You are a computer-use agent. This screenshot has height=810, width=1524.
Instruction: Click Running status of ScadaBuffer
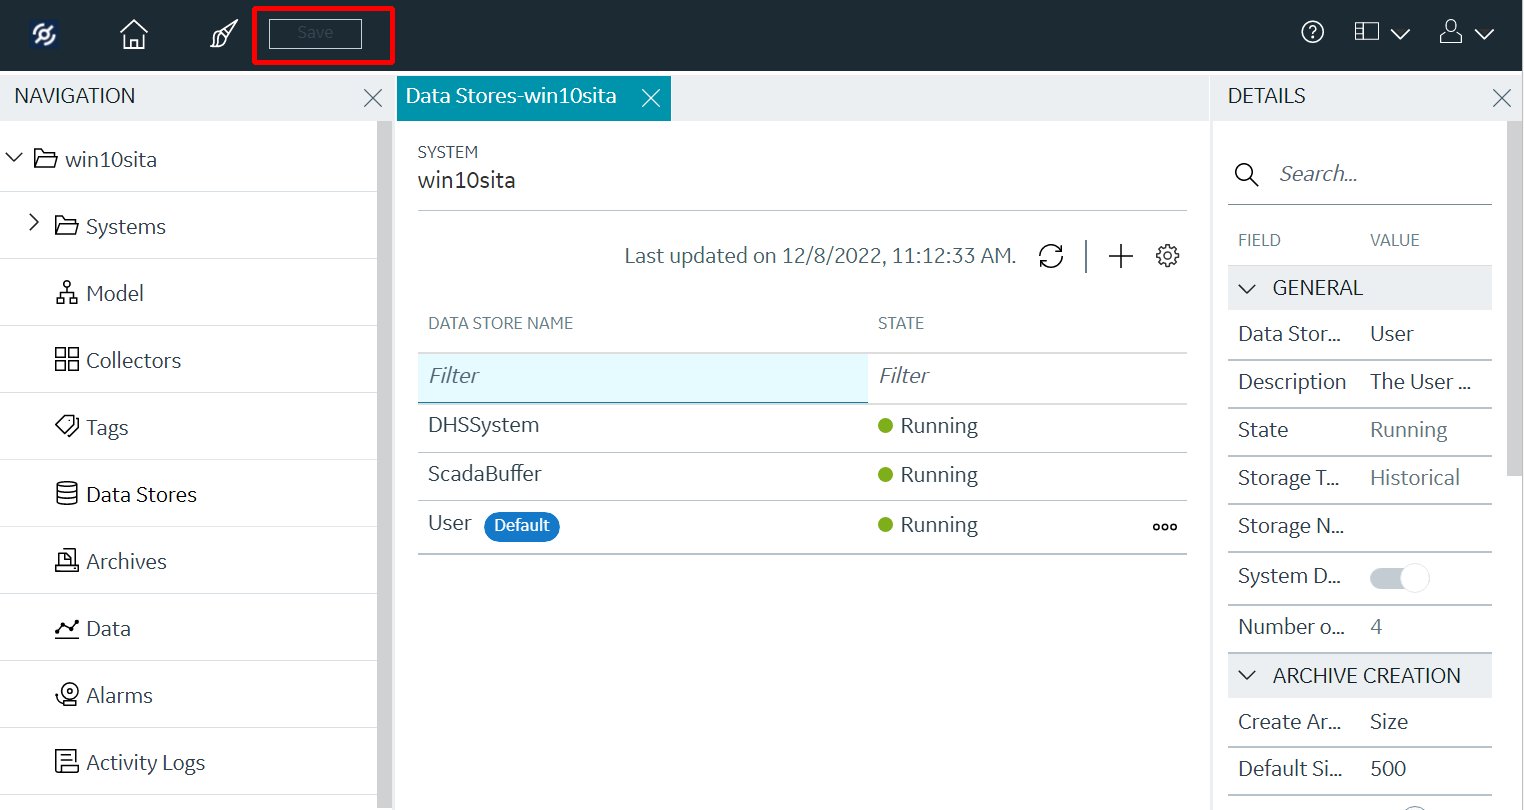click(x=928, y=475)
